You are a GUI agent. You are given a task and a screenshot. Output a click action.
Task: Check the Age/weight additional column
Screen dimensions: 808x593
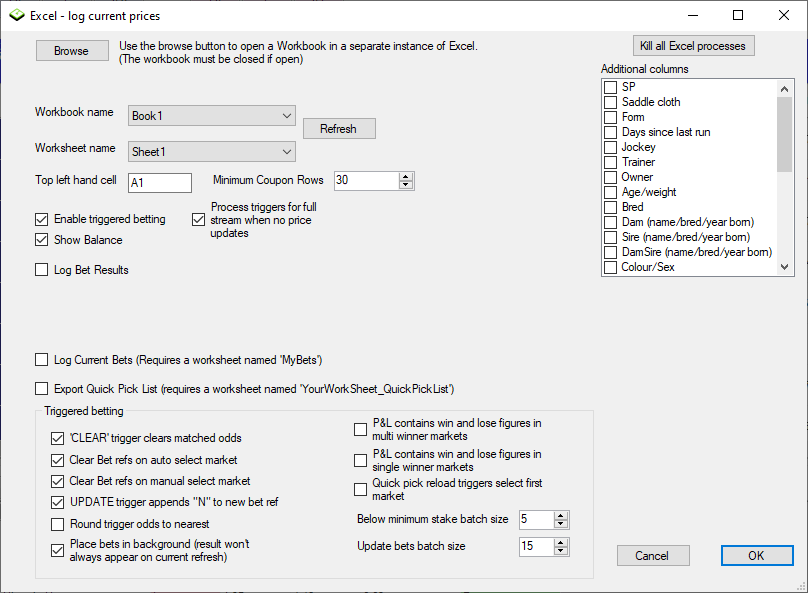611,192
